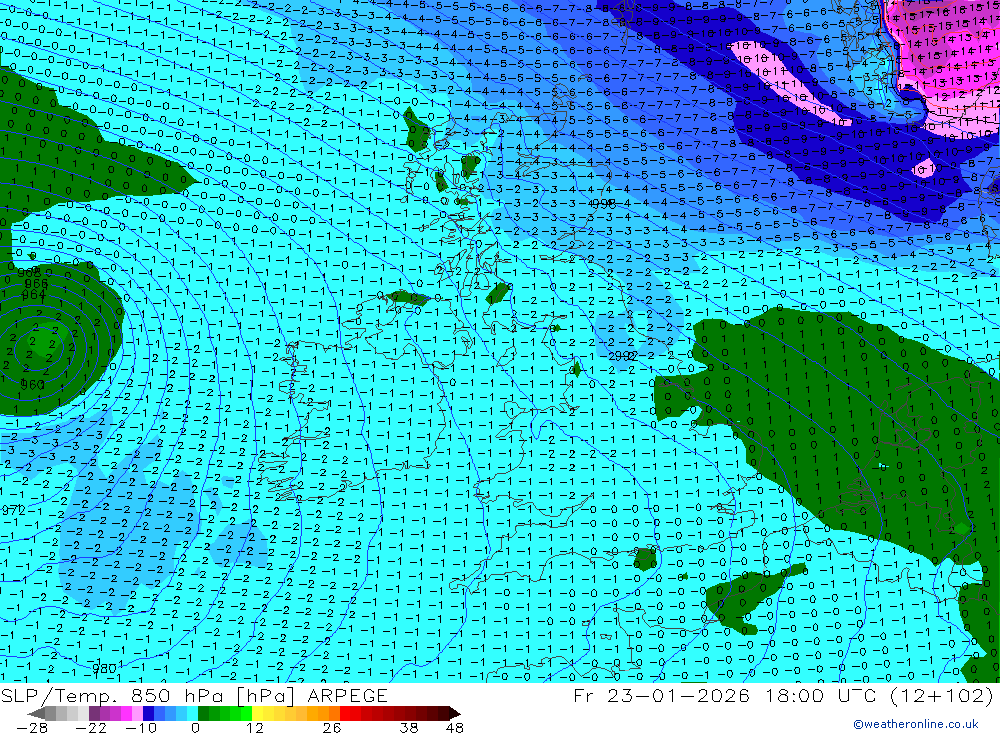1000x733 pixels.
Task: Click the (12+102) forecast hour label
Action: [x=941, y=695]
